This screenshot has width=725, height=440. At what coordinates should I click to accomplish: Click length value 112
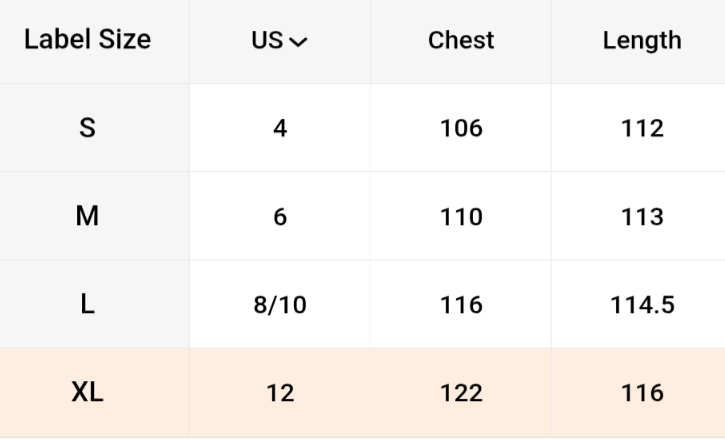[x=642, y=128]
